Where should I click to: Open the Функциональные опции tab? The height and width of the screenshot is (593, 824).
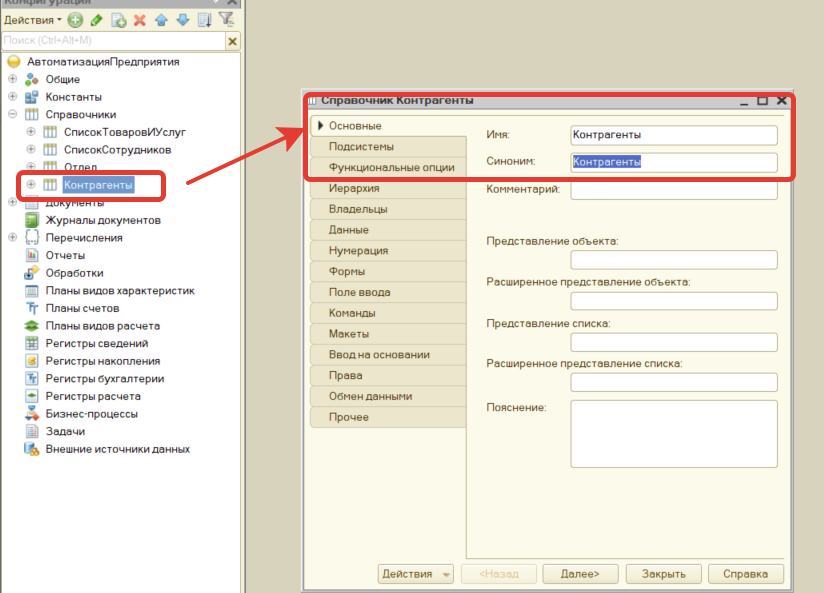pos(388,167)
